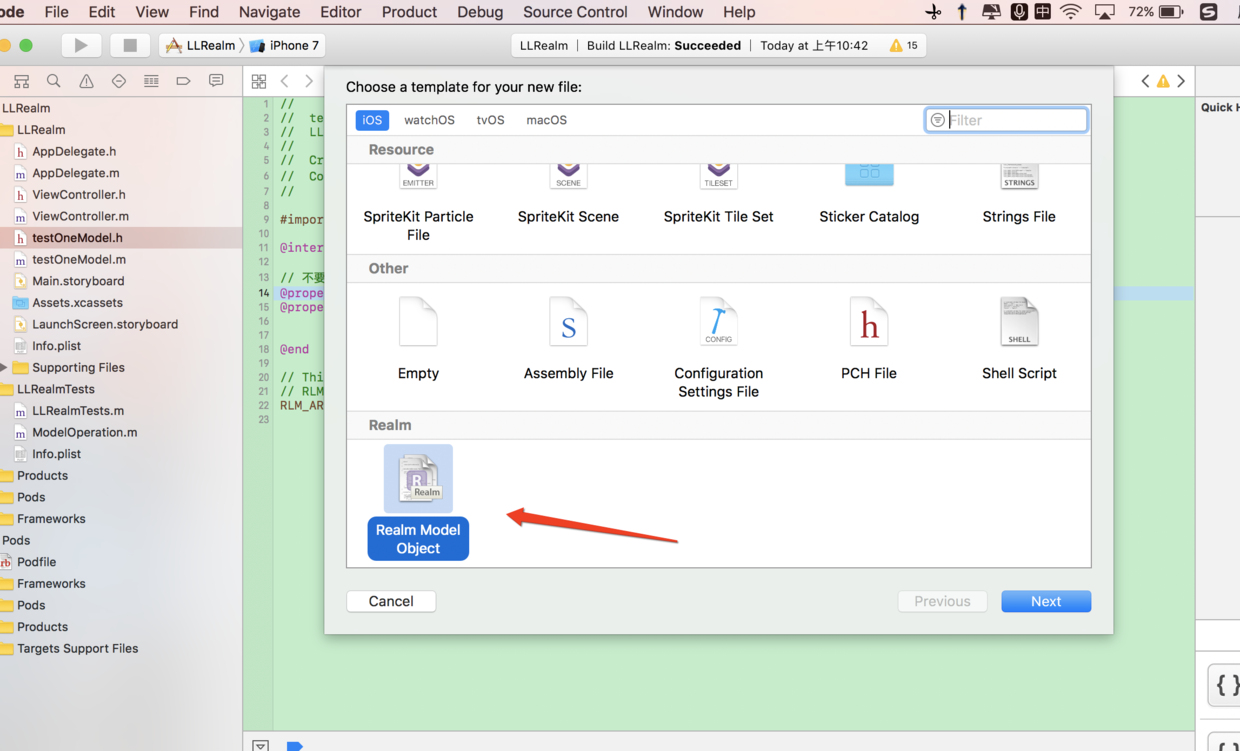Select Targets Support Files folder
This screenshot has height=751, width=1240.
click(x=77, y=648)
